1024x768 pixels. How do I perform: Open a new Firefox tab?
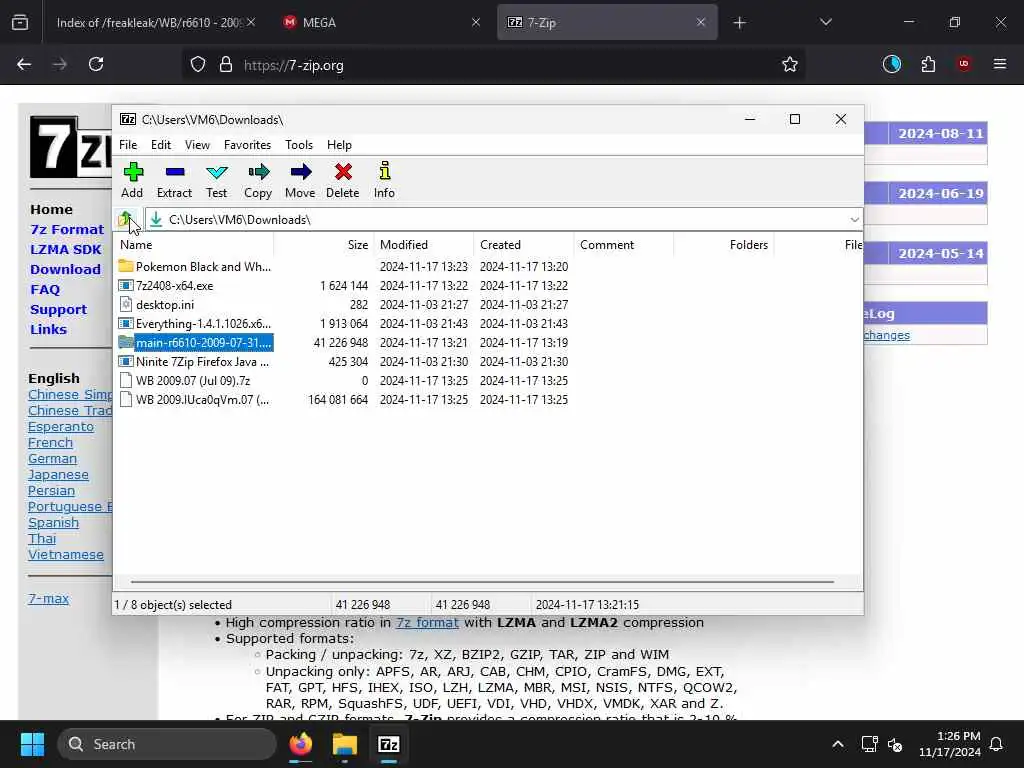pos(739,23)
